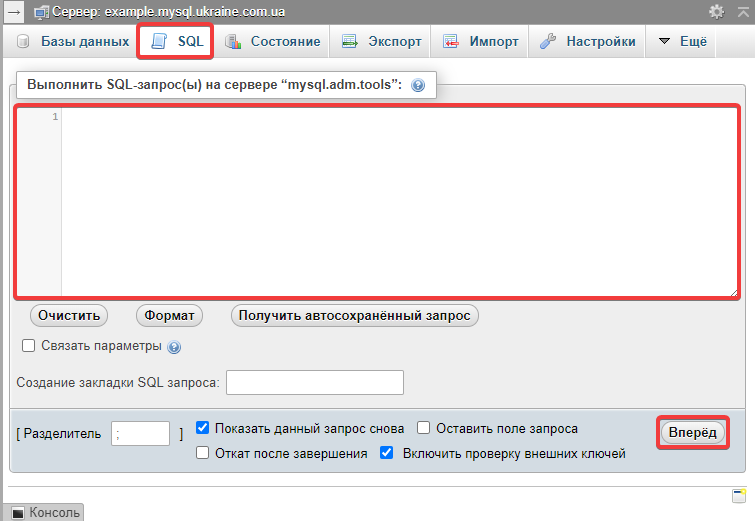
Task: Uncheck Показать данный запрос снова
Action: [x=203, y=428]
